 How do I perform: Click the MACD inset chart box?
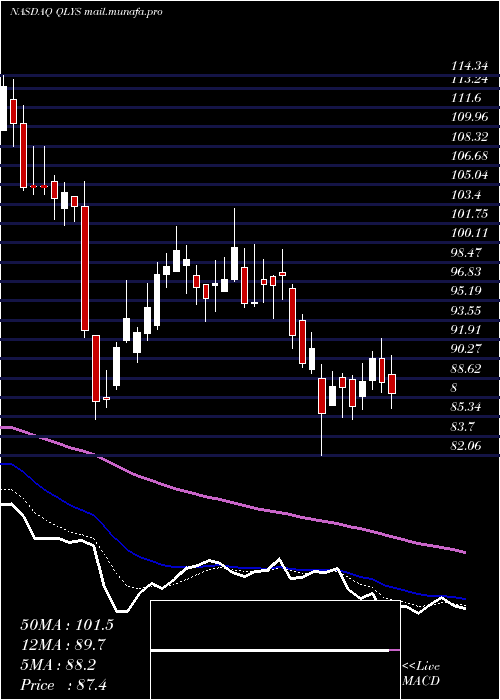click(x=275, y=650)
